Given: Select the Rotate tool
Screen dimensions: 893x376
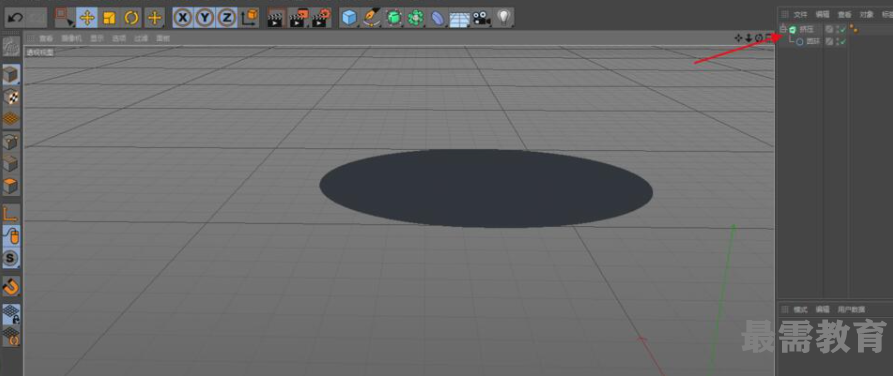Looking at the screenshot, I should point(132,18).
